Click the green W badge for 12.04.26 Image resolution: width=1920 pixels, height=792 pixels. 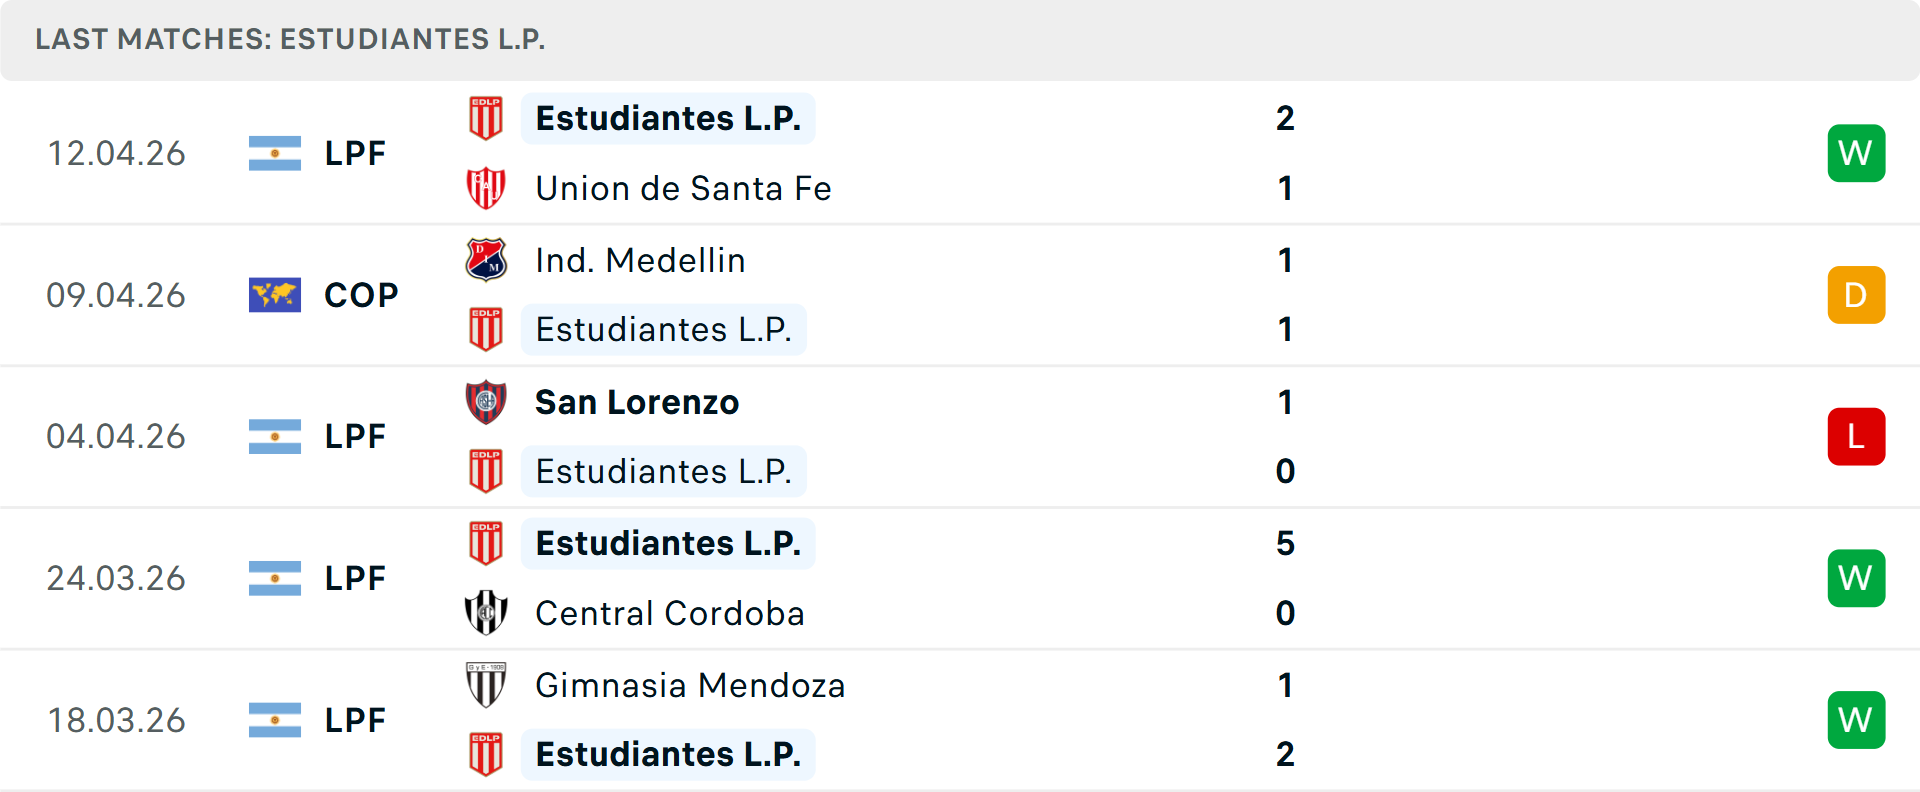point(1856,153)
